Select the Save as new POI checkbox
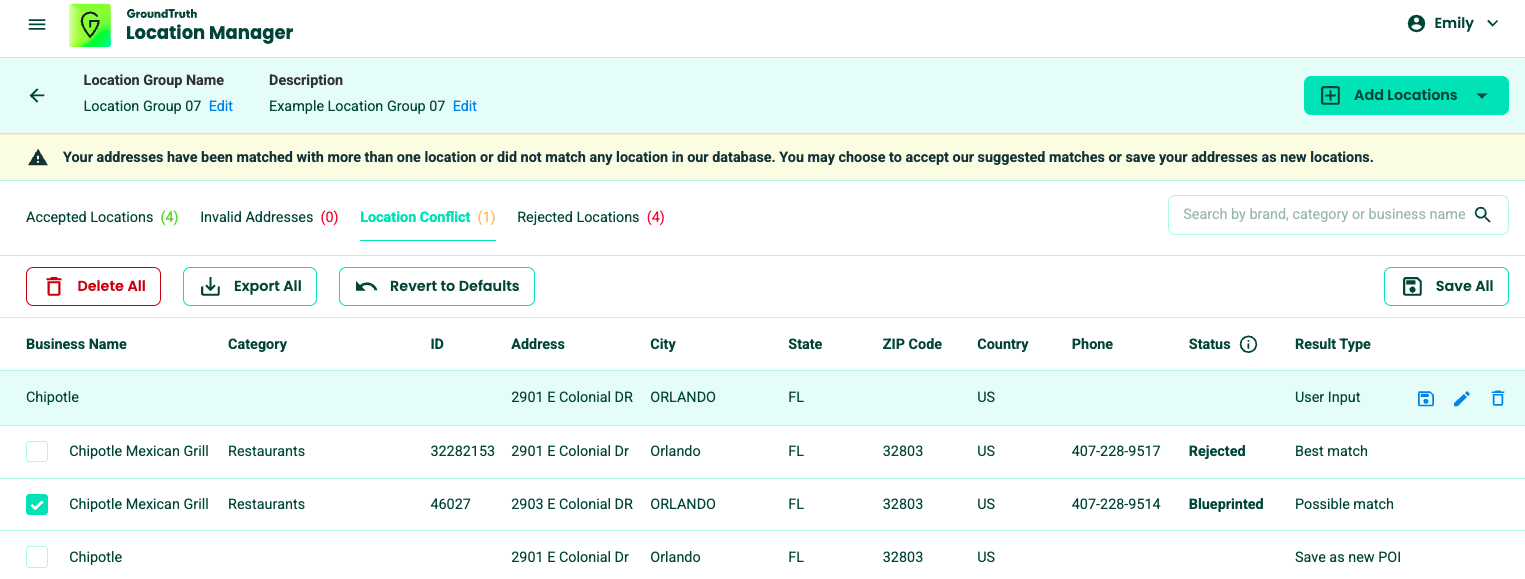 click(37, 558)
